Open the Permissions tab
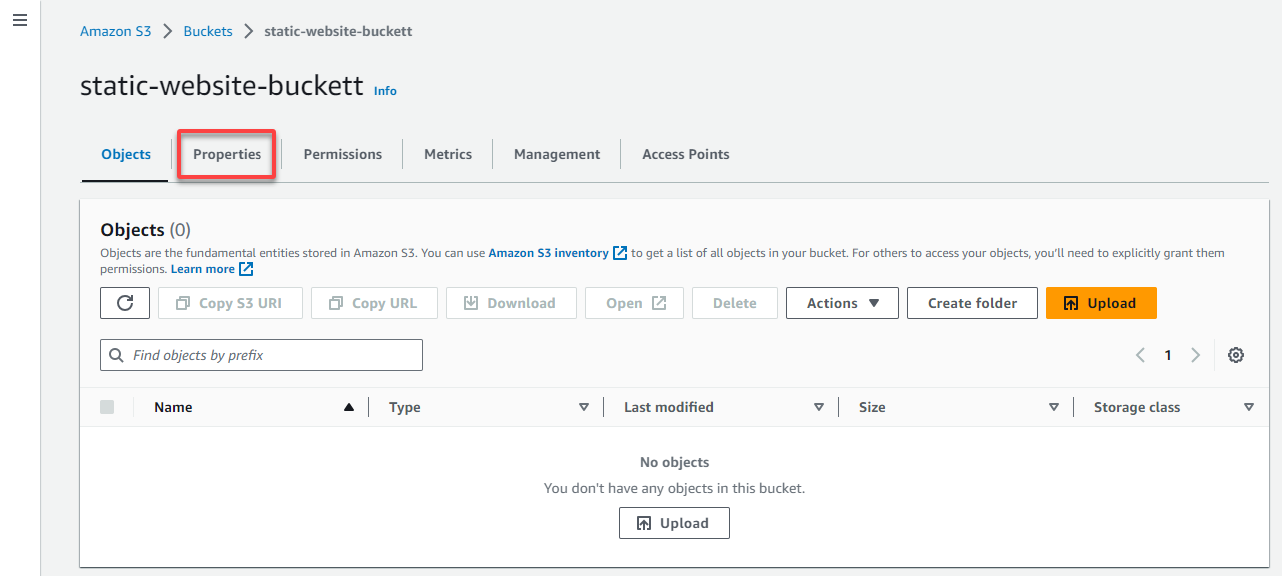The height and width of the screenshot is (576, 1282). tap(343, 154)
